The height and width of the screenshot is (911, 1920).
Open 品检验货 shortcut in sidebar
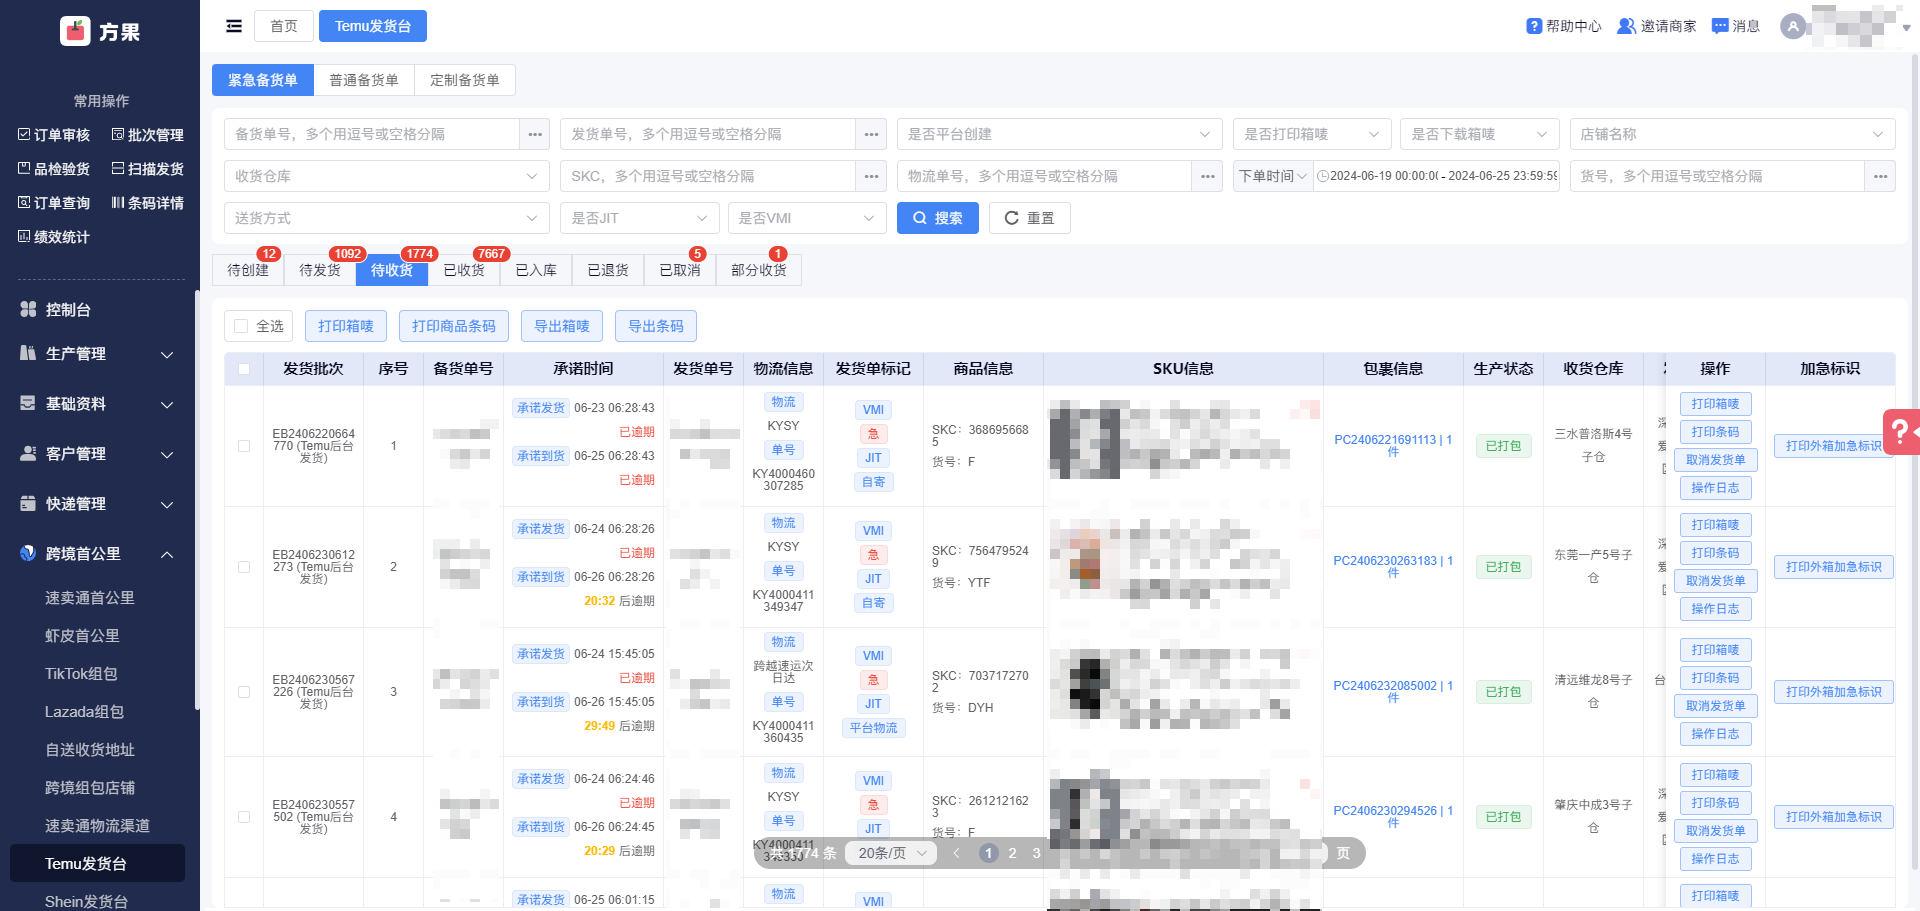[54, 169]
